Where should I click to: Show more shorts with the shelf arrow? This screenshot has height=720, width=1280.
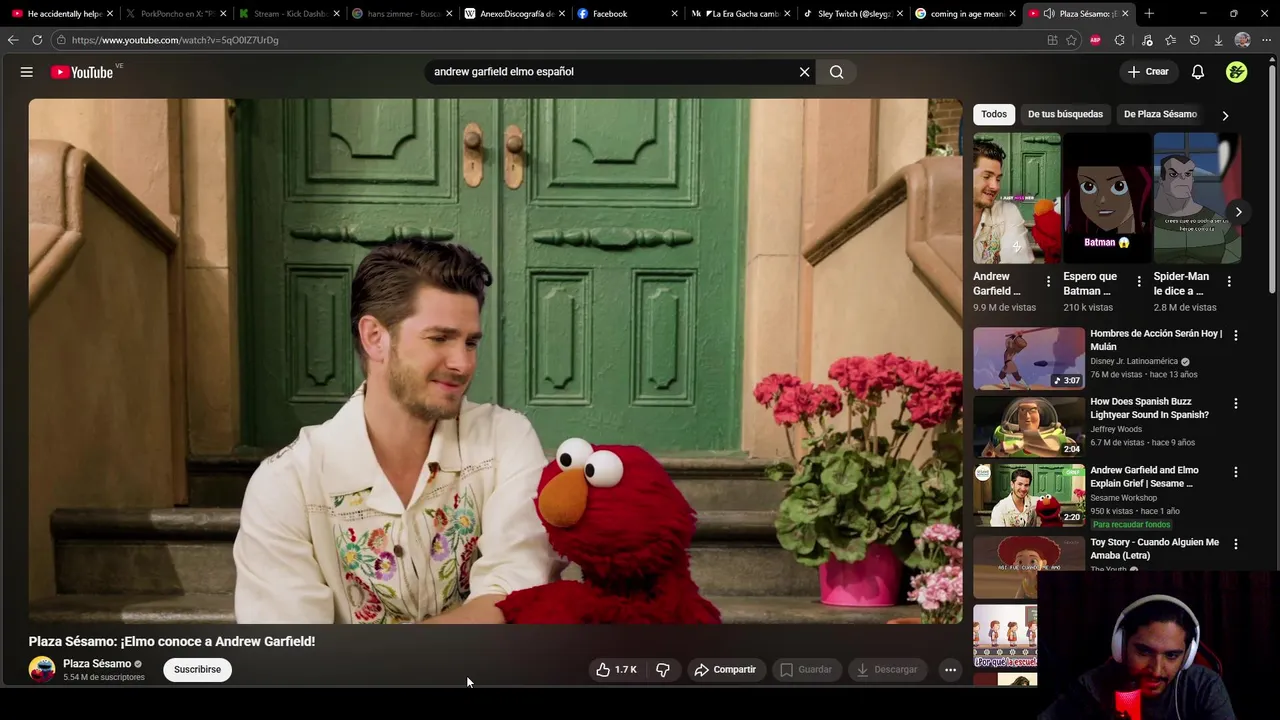pyautogui.click(x=1238, y=212)
